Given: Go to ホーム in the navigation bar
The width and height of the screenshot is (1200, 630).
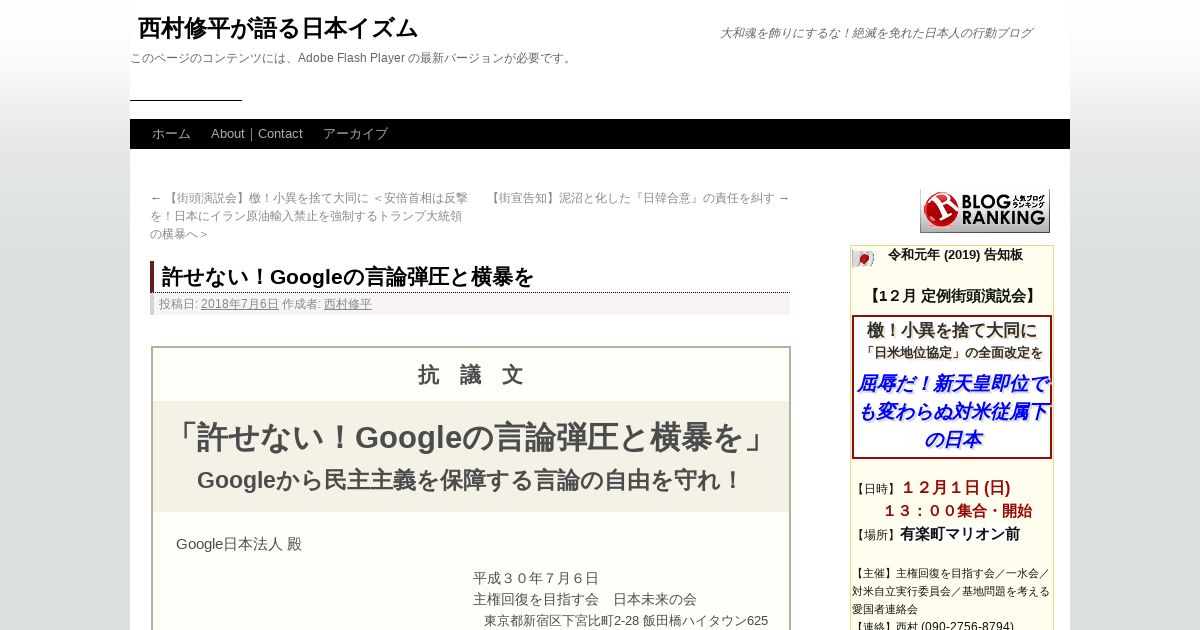Looking at the screenshot, I should pos(171,134).
